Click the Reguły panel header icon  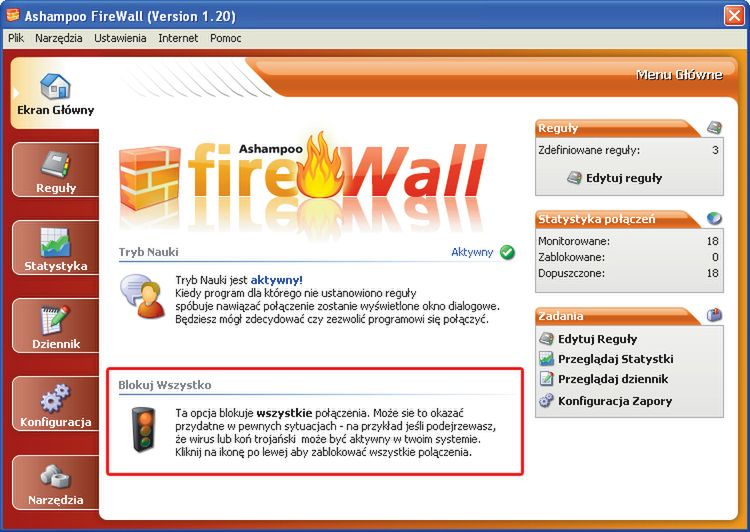pyautogui.click(x=715, y=128)
